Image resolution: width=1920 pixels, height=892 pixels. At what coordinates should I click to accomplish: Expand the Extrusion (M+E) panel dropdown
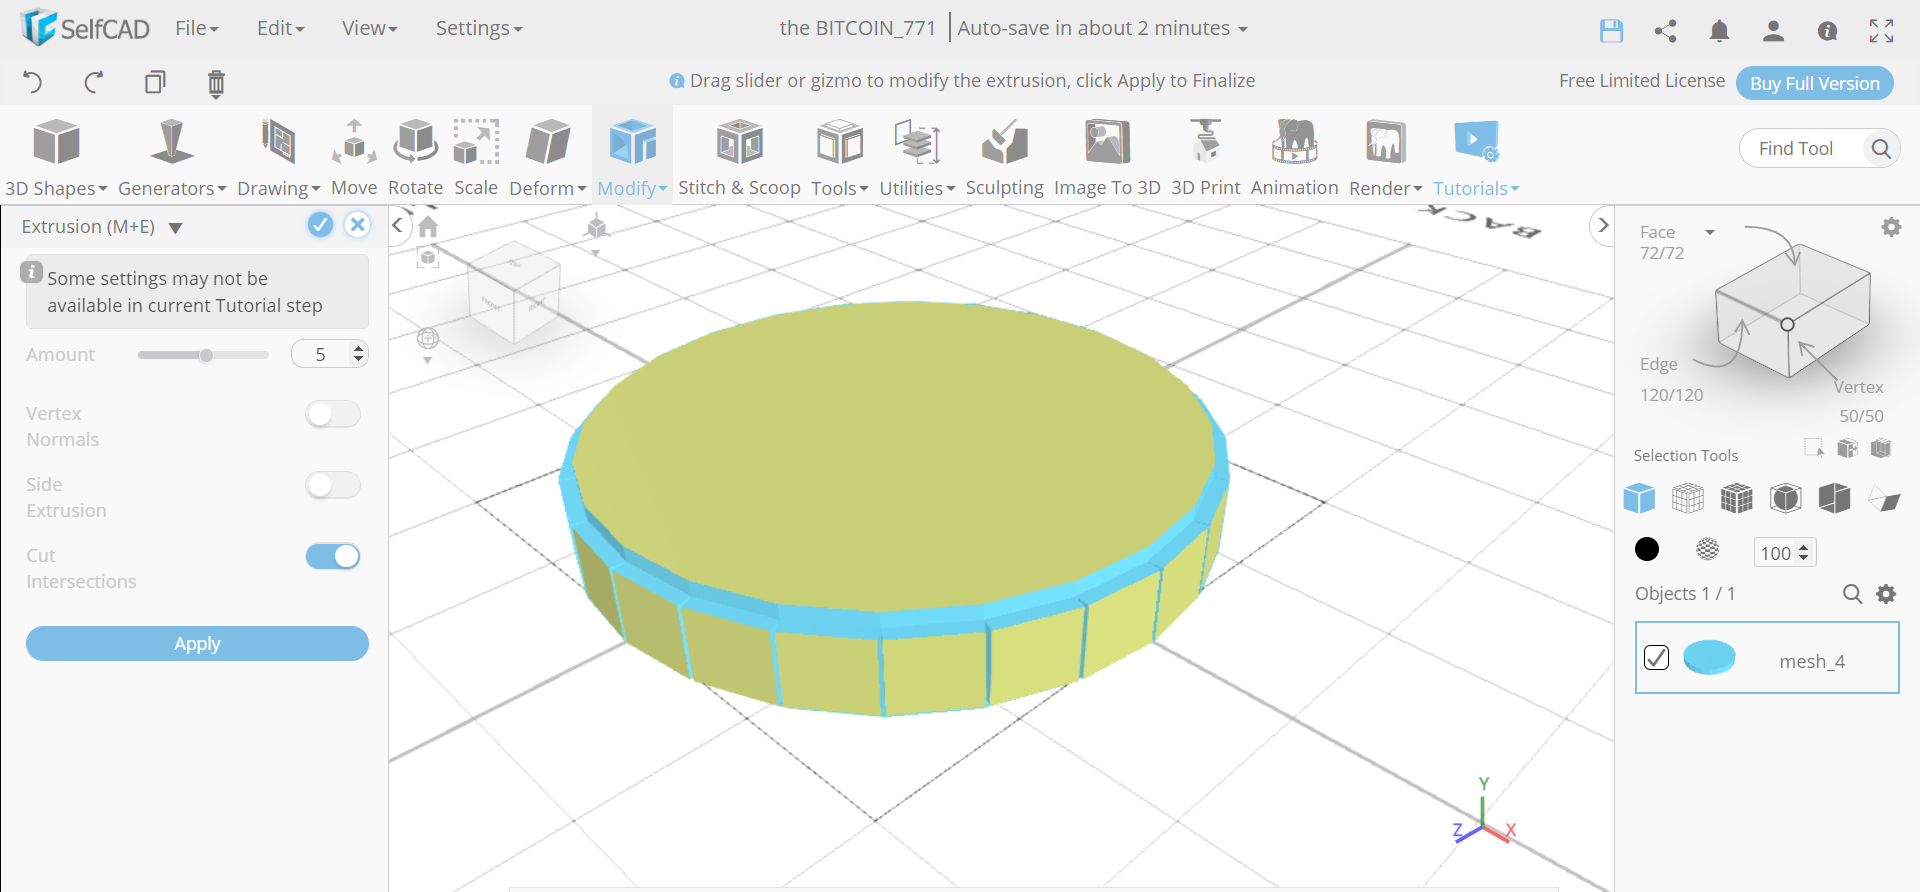pos(176,228)
